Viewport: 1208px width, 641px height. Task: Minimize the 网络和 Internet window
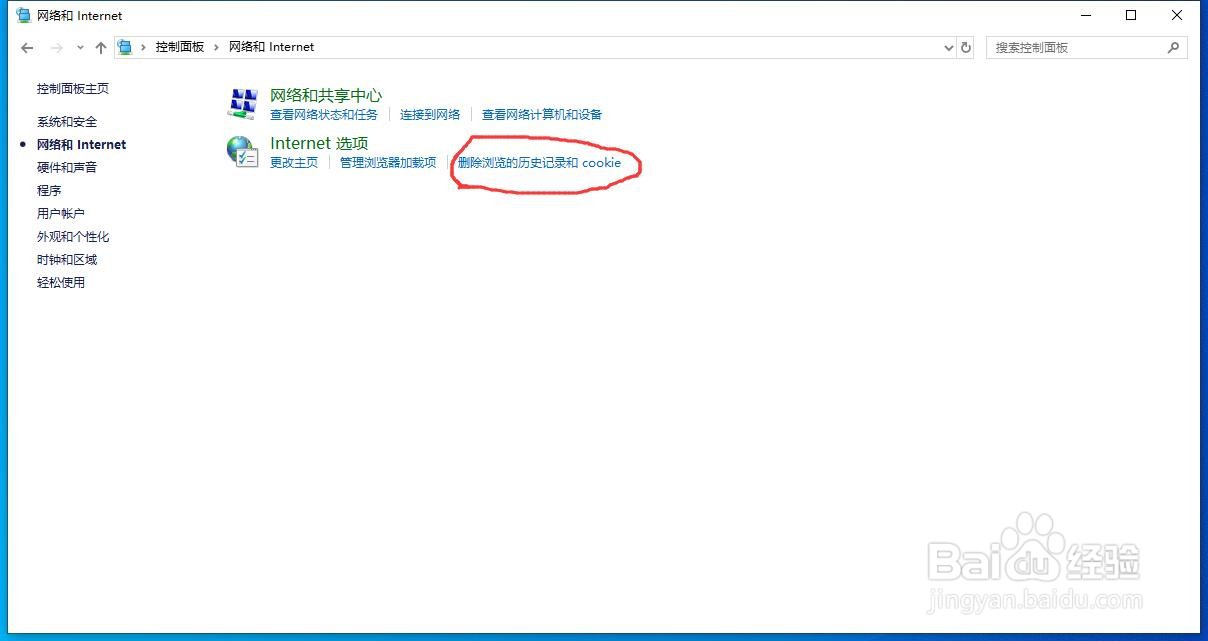[x=1085, y=16]
